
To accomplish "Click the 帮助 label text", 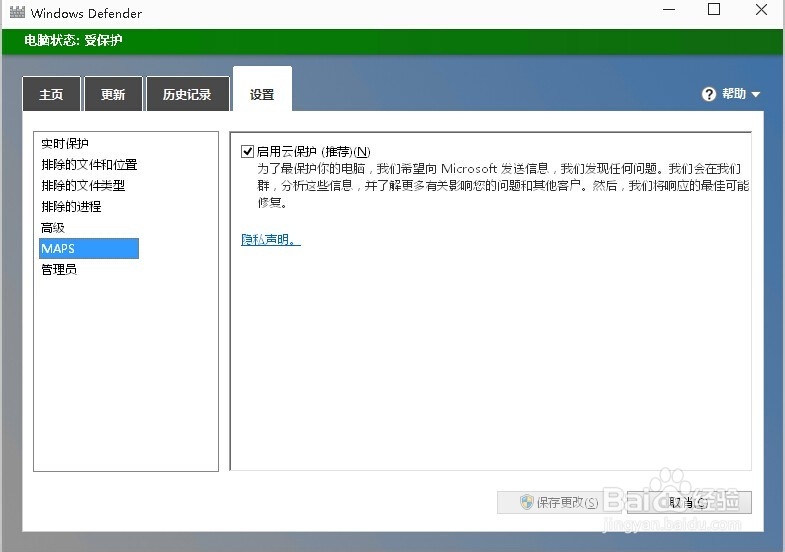I will point(734,94).
